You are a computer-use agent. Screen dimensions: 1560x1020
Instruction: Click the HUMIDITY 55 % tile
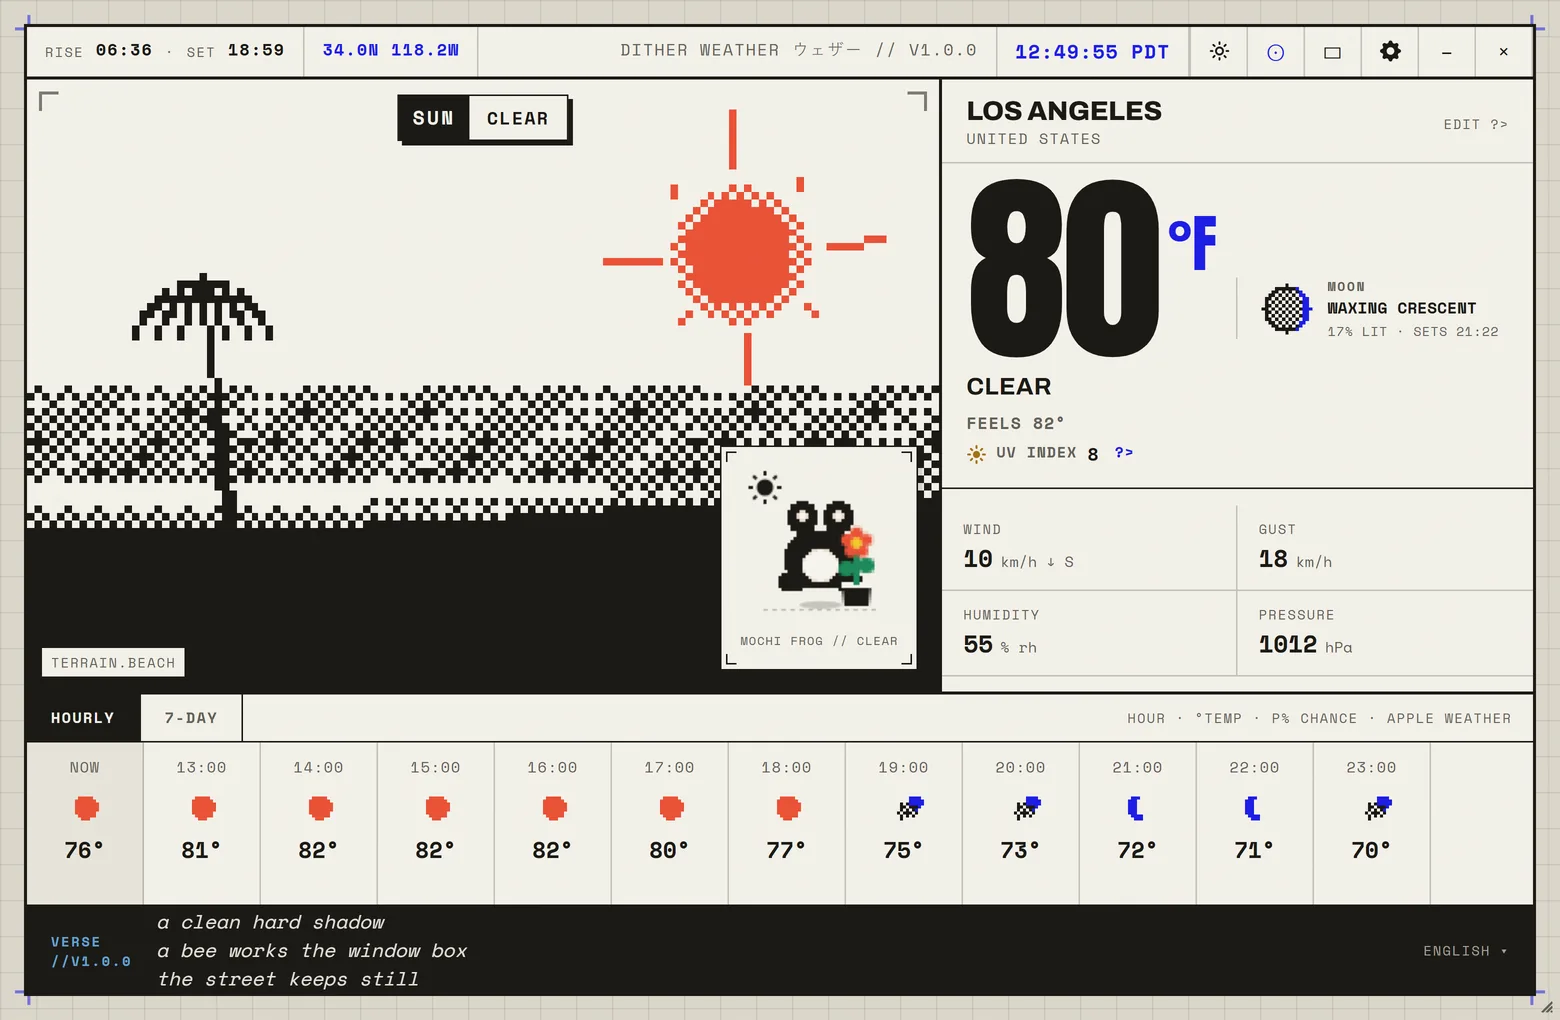1089,633
